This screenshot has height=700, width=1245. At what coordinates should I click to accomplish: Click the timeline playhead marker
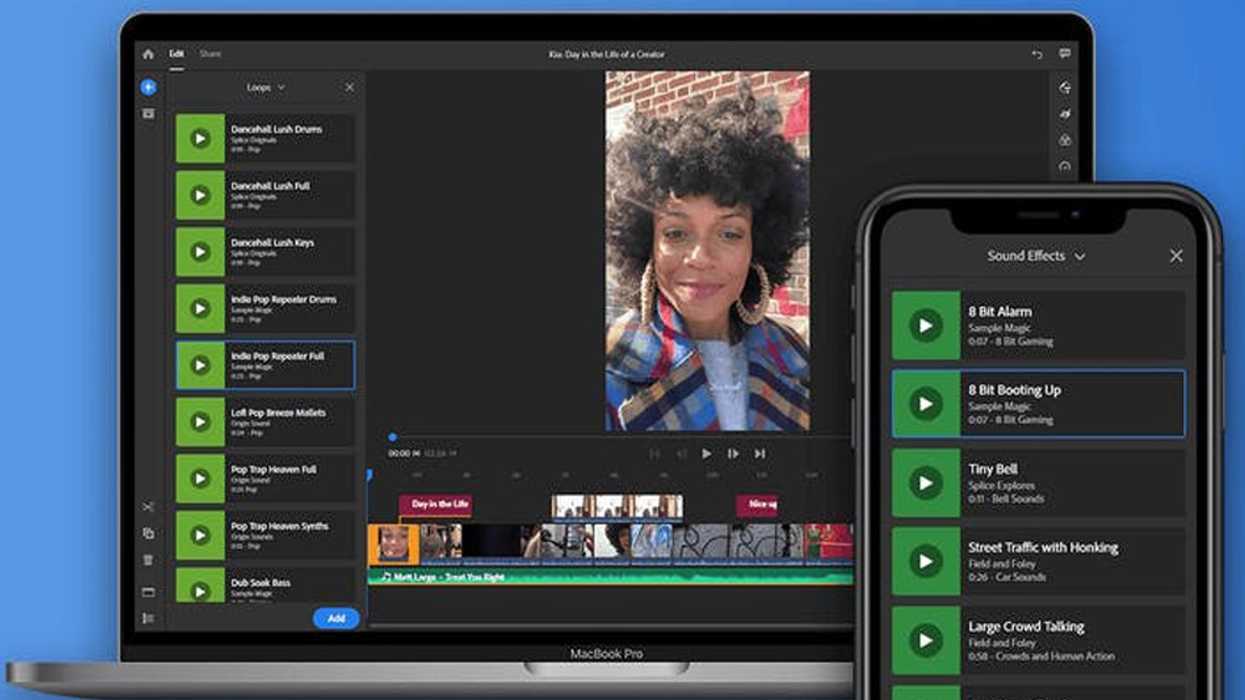tap(369, 476)
